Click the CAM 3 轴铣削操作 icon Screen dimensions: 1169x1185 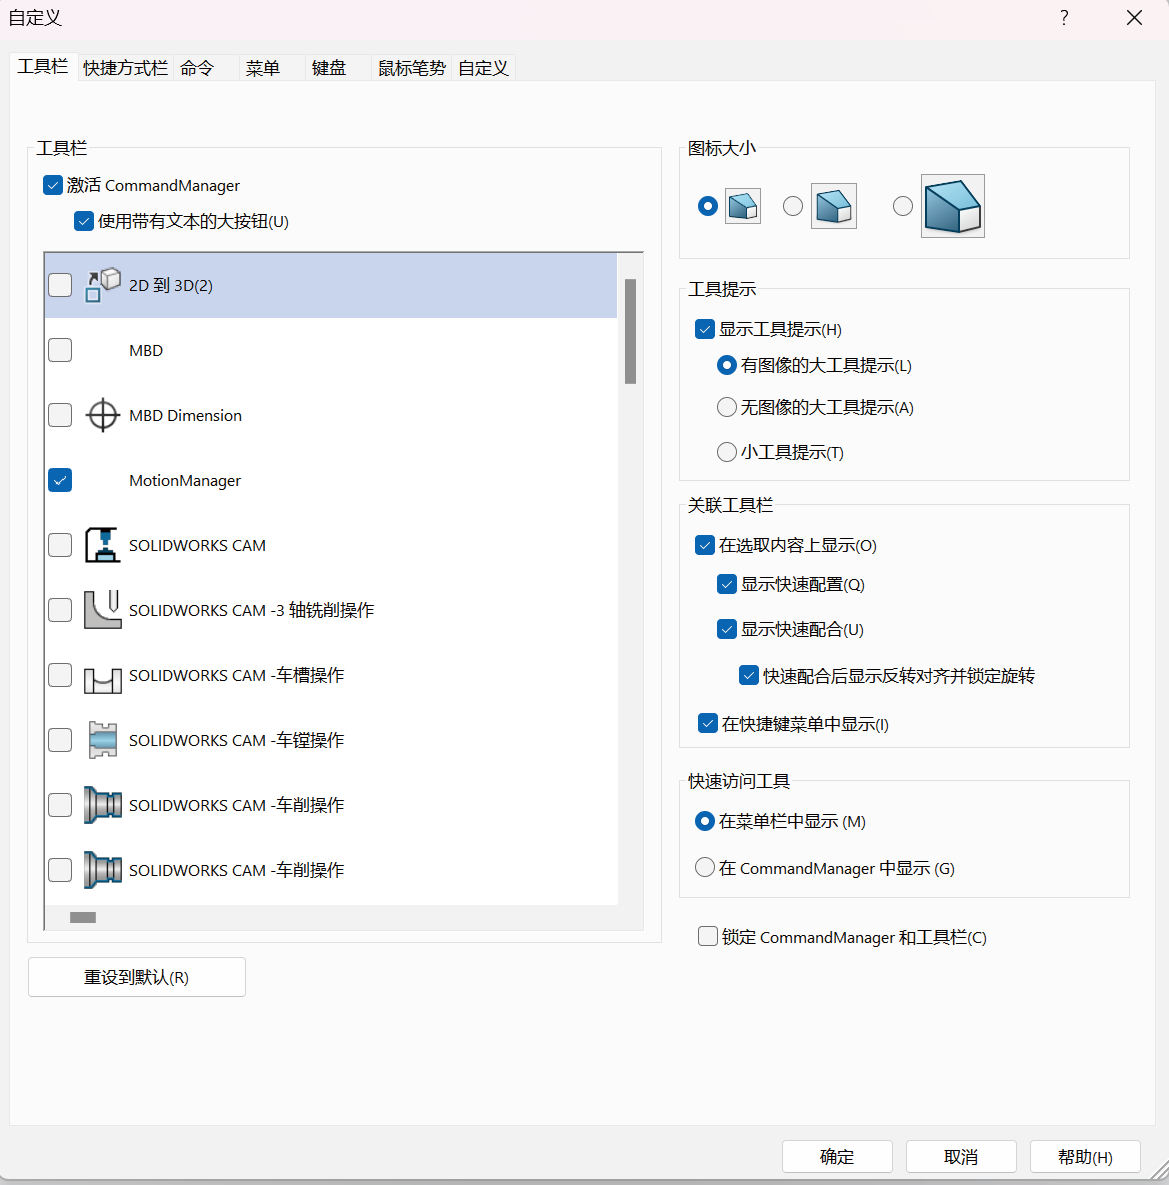[x=102, y=610]
